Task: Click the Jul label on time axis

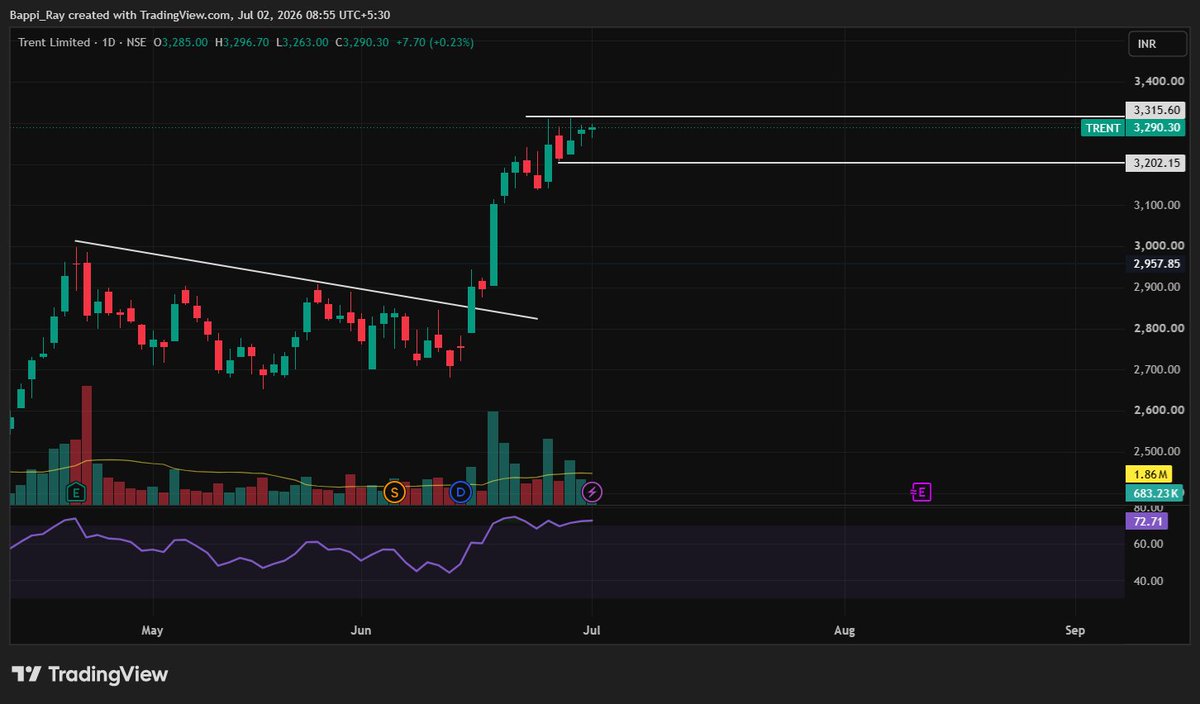Action: (593, 630)
